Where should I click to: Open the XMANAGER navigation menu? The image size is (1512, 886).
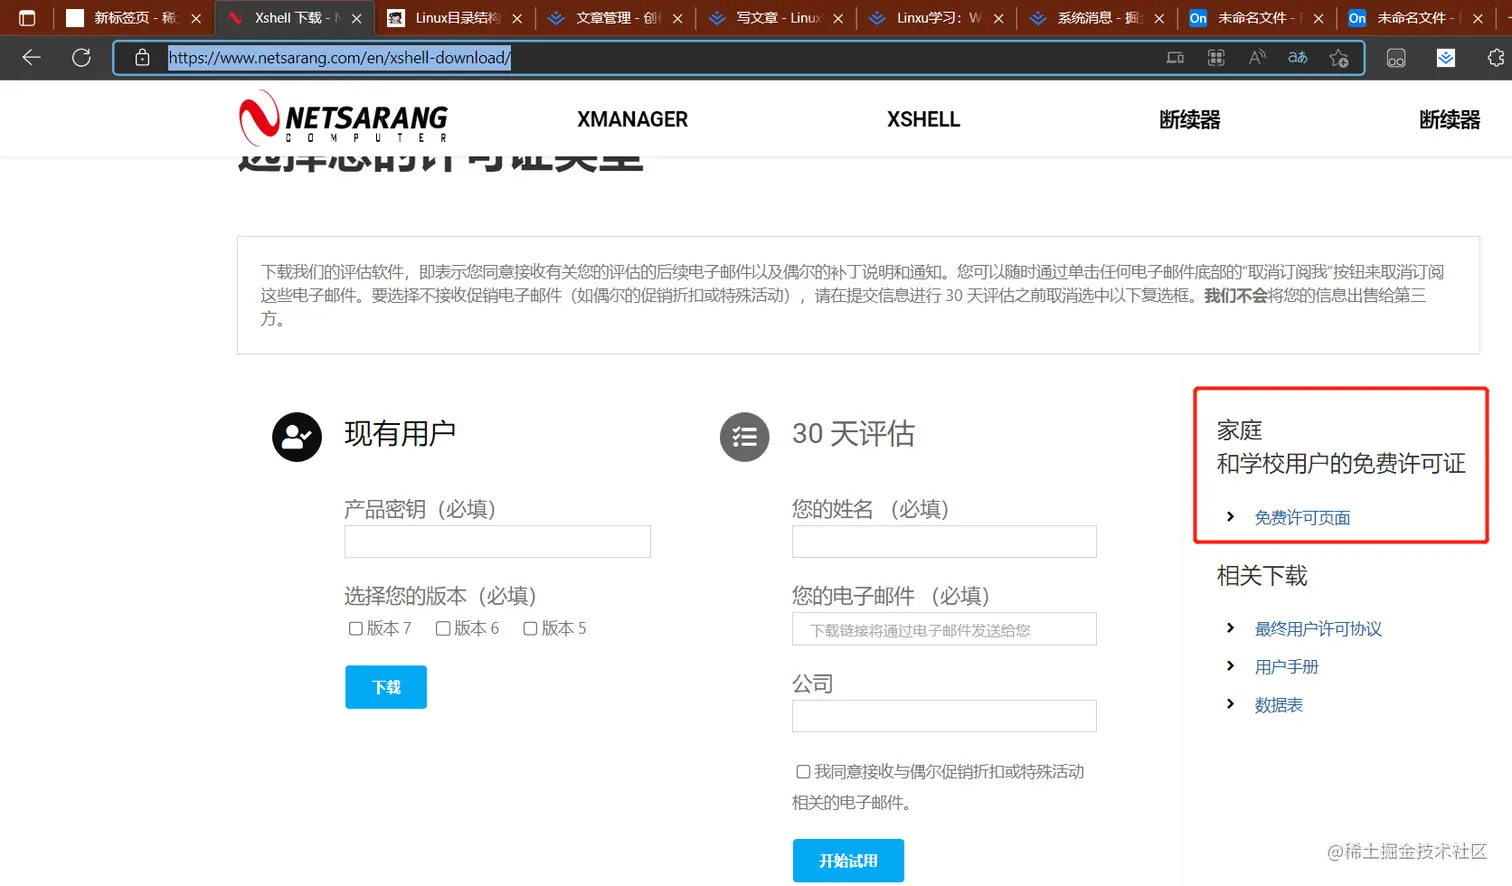click(632, 120)
